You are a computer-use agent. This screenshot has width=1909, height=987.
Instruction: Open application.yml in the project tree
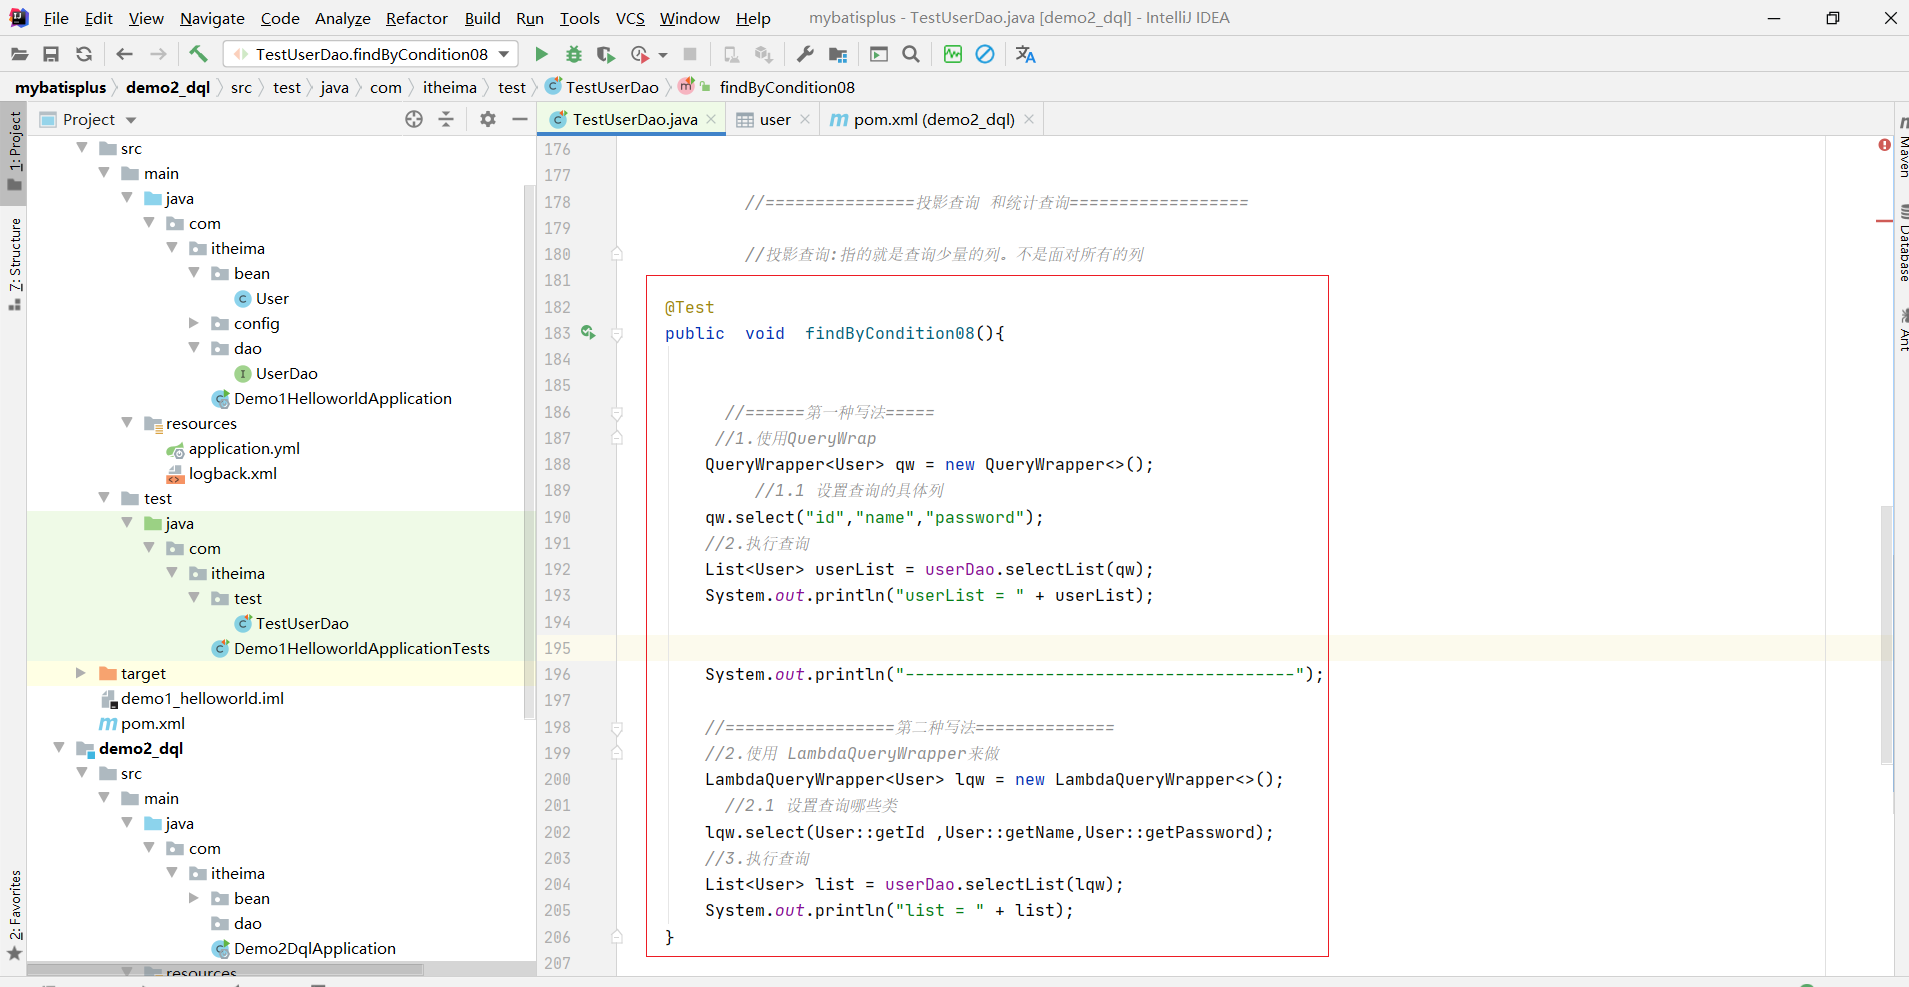(x=244, y=448)
